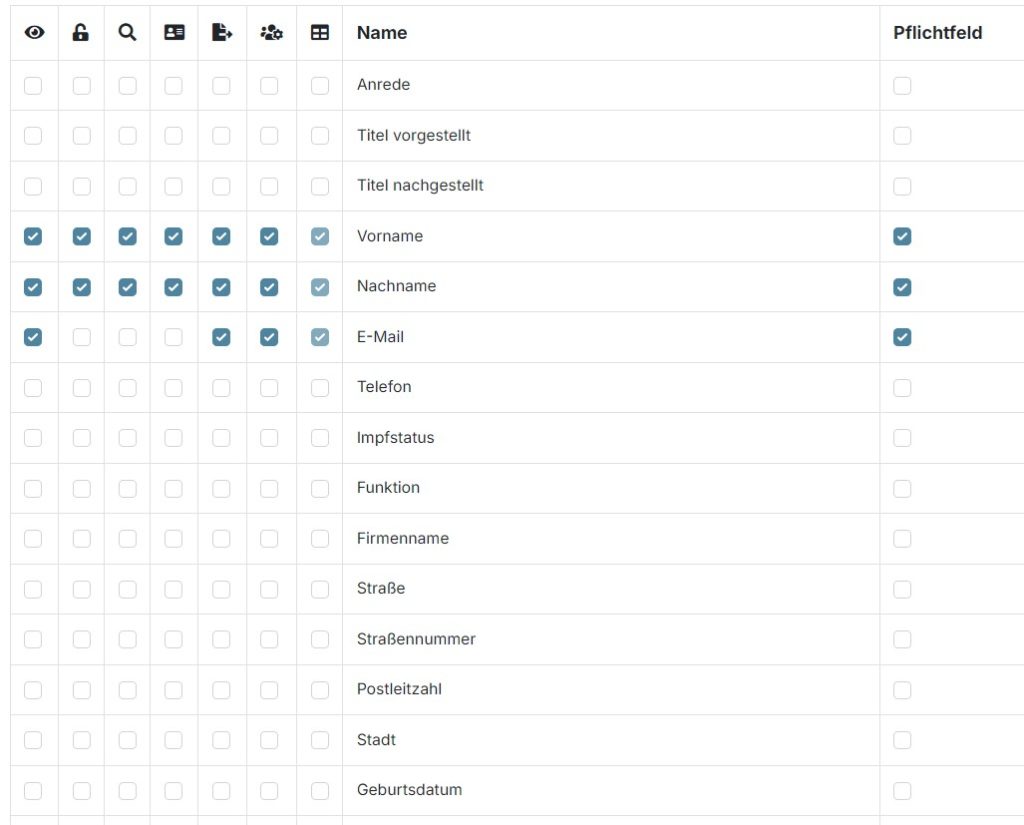Click the Titel vorgestellt row label
The height and width of the screenshot is (825, 1024).
[x=414, y=135]
